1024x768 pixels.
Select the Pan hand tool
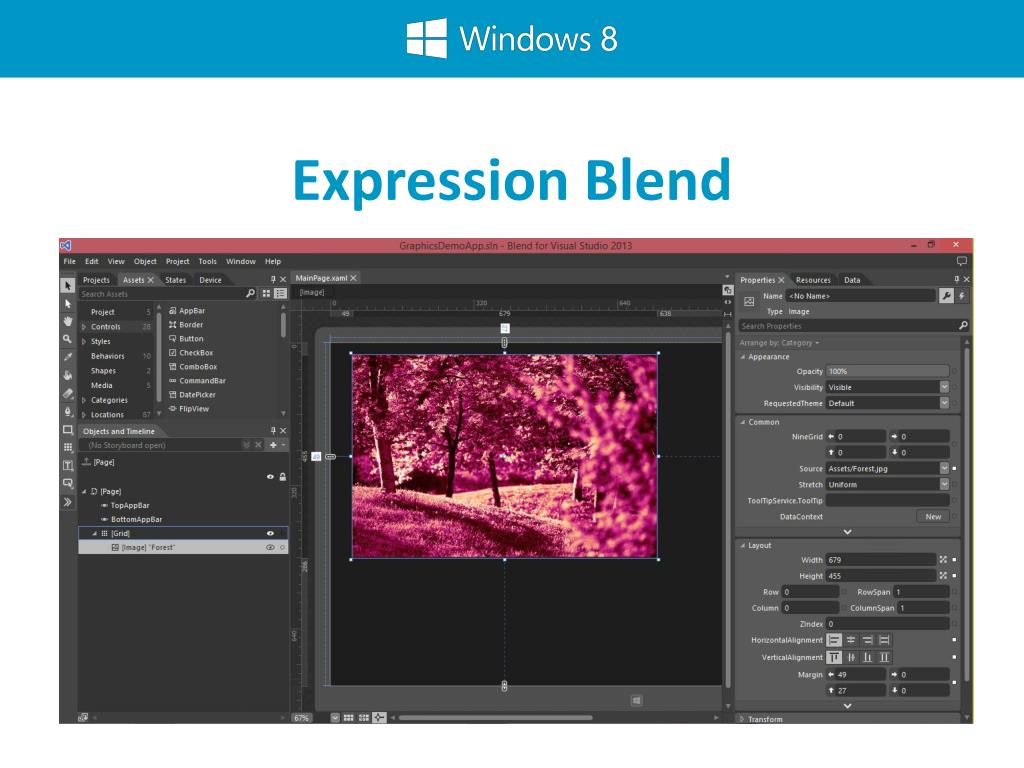[x=68, y=321]
